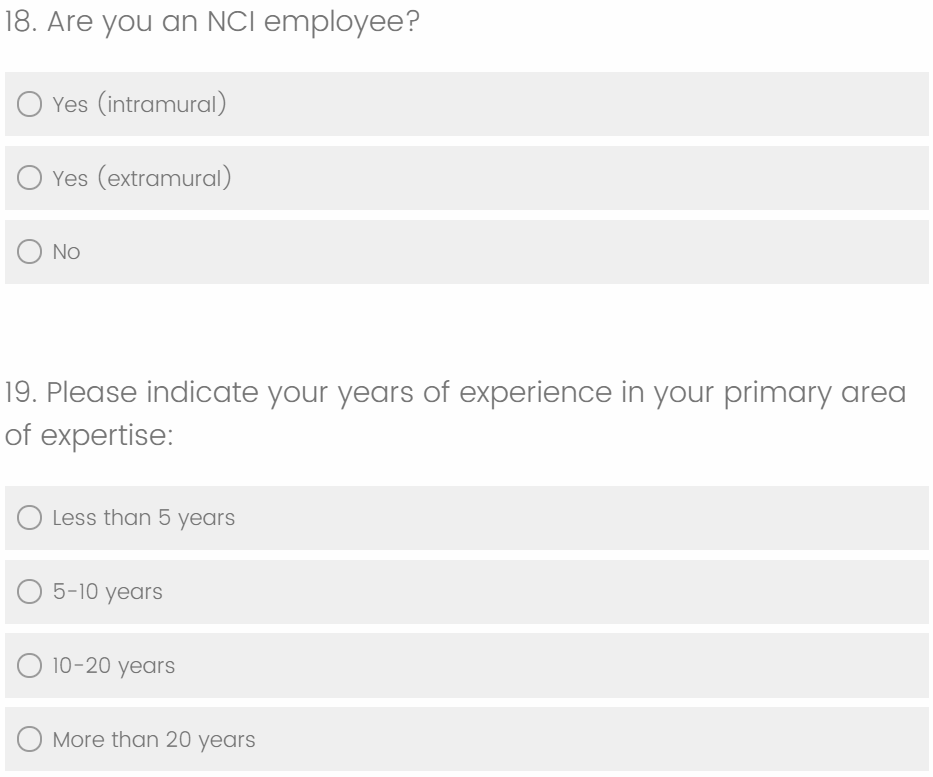Viewport: 933px width, 777px height.
Task: Select the Yes (intramural) radio button
Action: [30, 105]
